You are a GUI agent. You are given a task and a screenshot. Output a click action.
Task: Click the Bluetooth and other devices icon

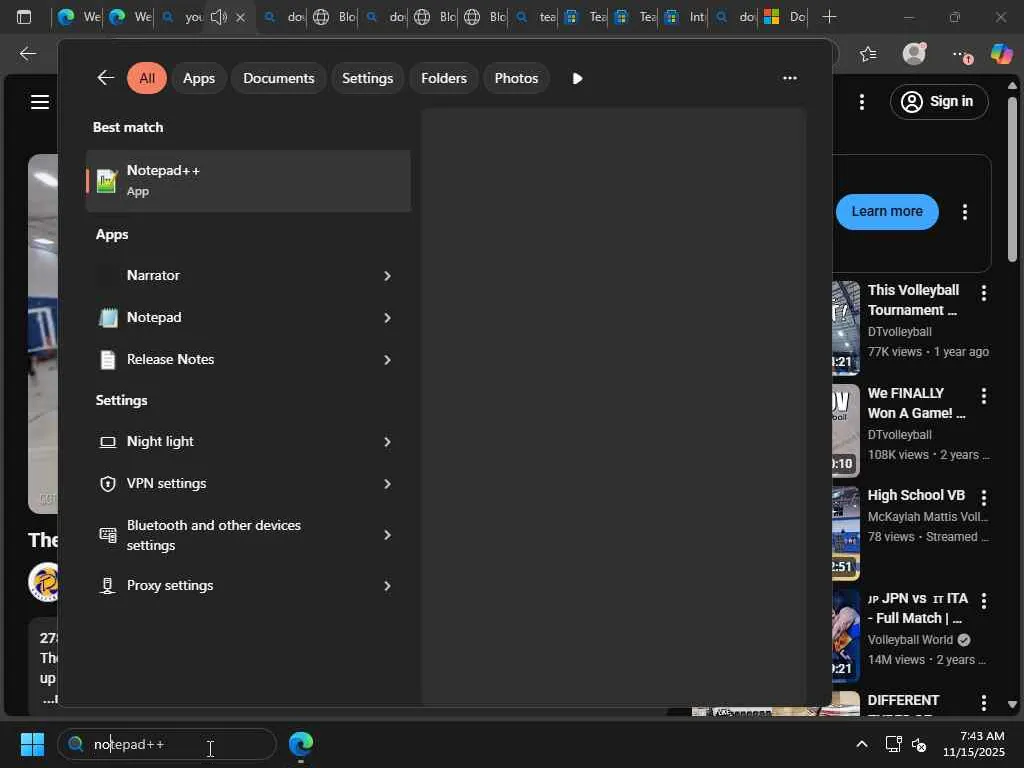click(x=108, y=535)
